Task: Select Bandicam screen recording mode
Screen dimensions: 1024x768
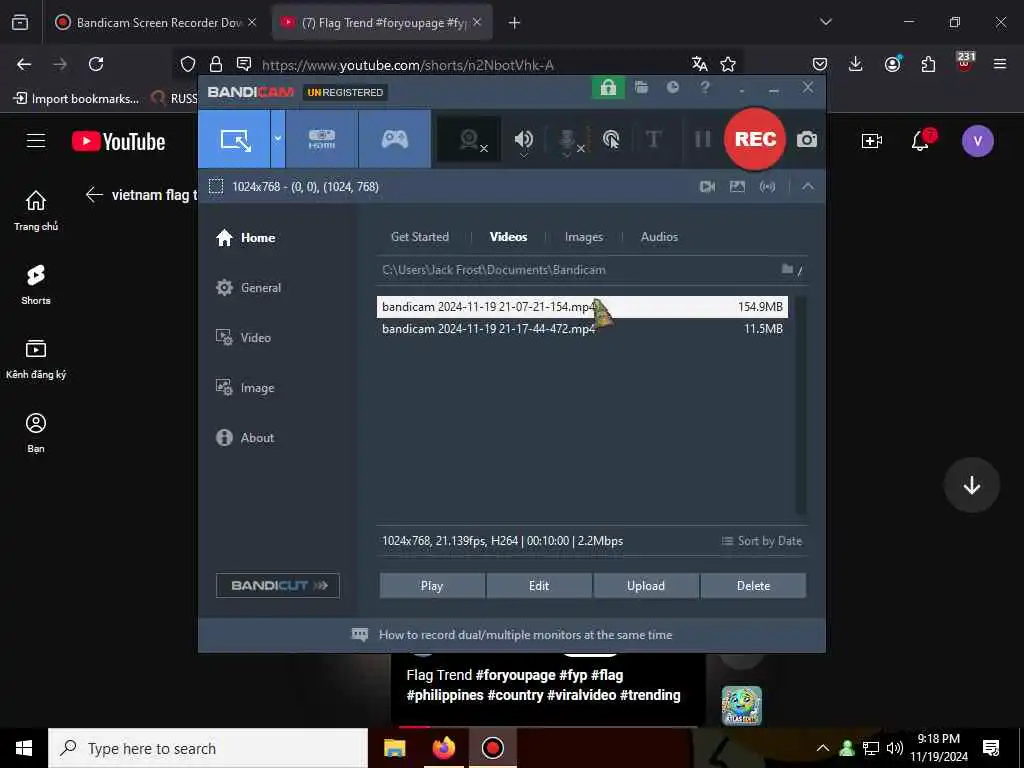Action: tap(234, 139)
